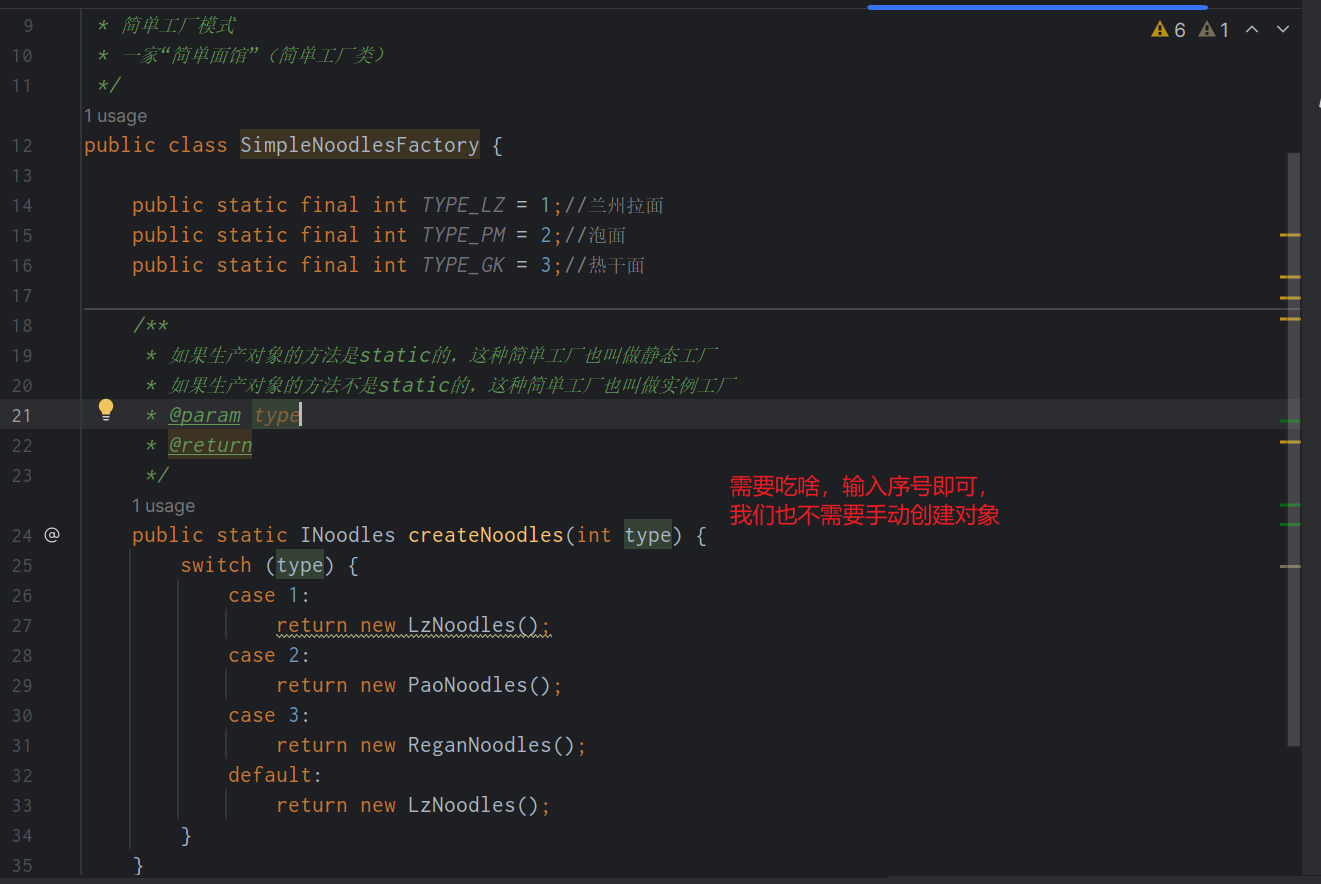
Task: Click the yellow warning icon showing 6 problems
Action: click(1168, 30)
